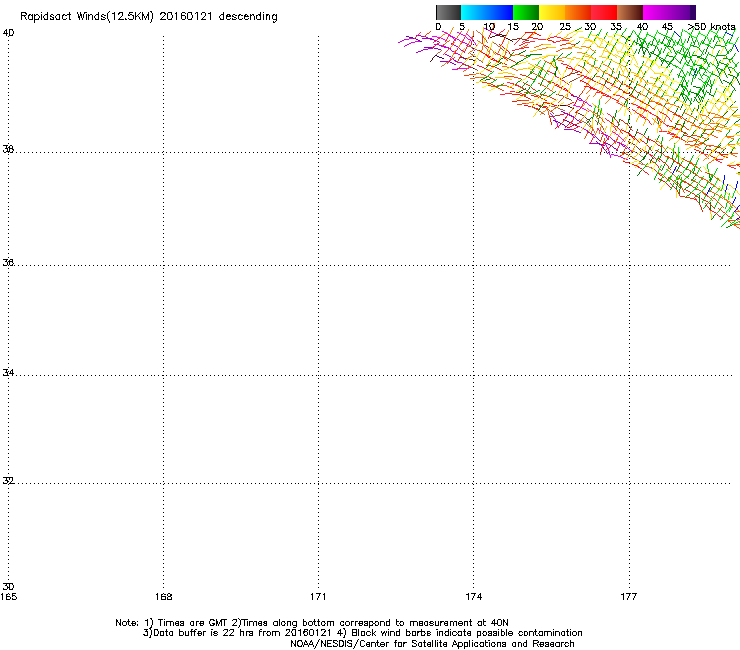This screenshot has height=650, width=740.
Task: Click the green 15-20 knots color segment
Action: [526, 12]
